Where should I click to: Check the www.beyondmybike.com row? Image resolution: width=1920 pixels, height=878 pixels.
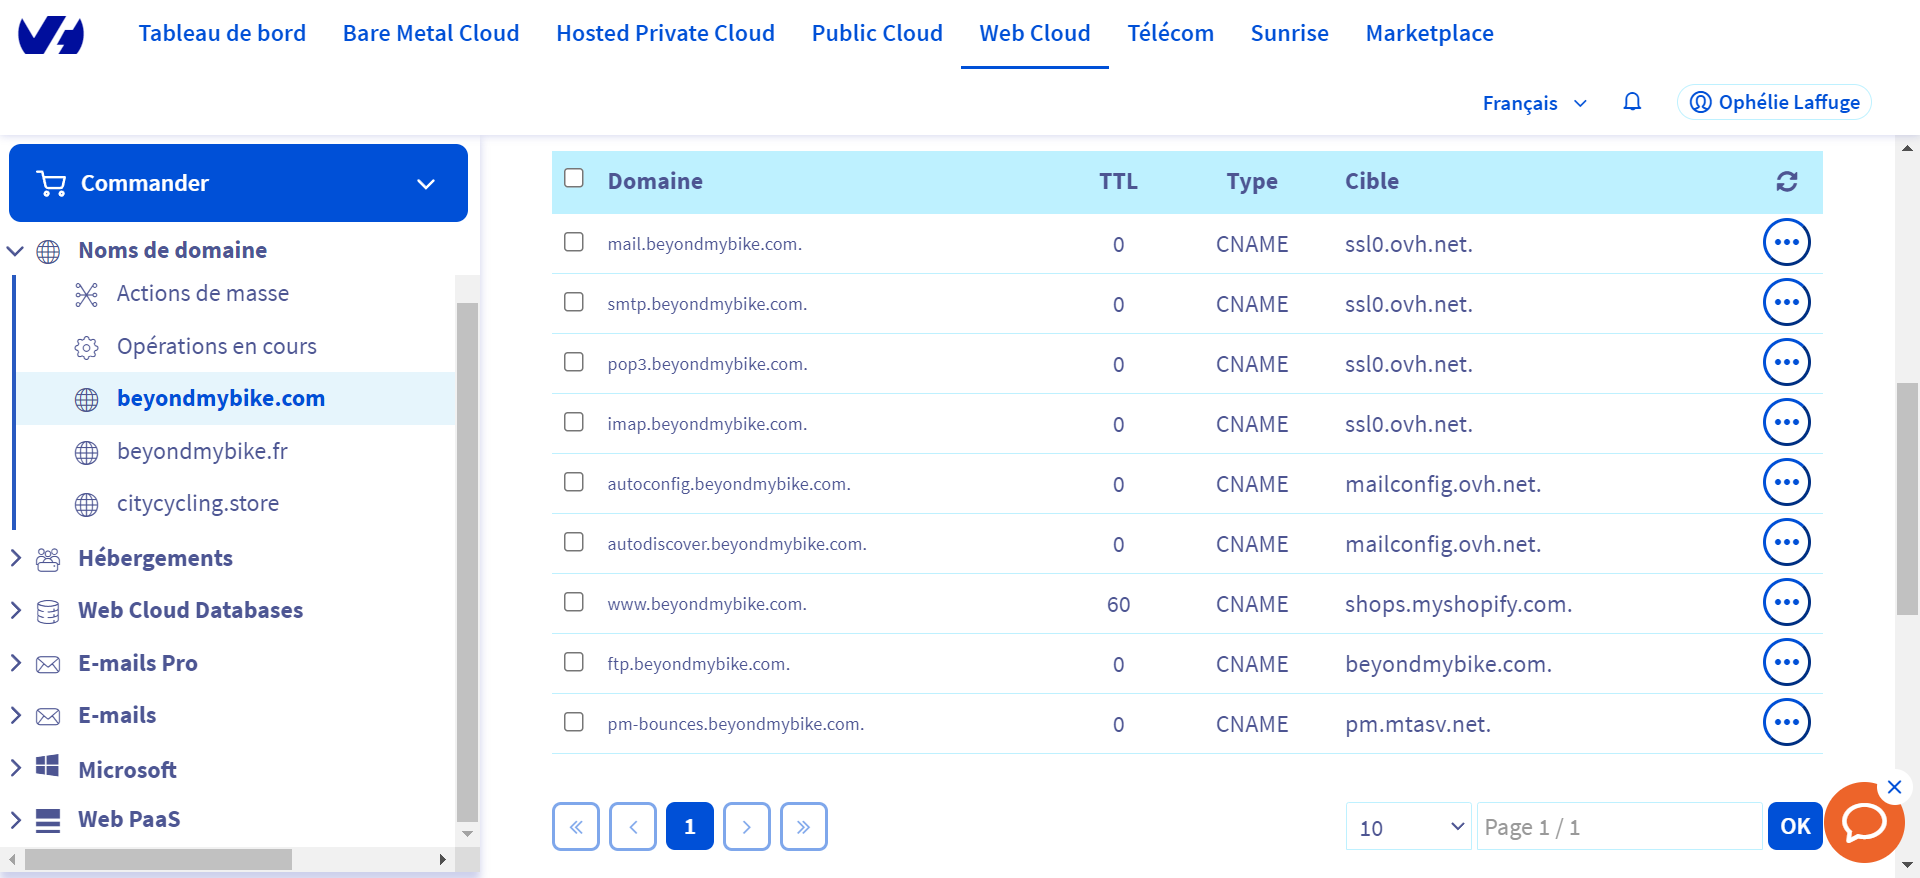[x=574, y=602]
